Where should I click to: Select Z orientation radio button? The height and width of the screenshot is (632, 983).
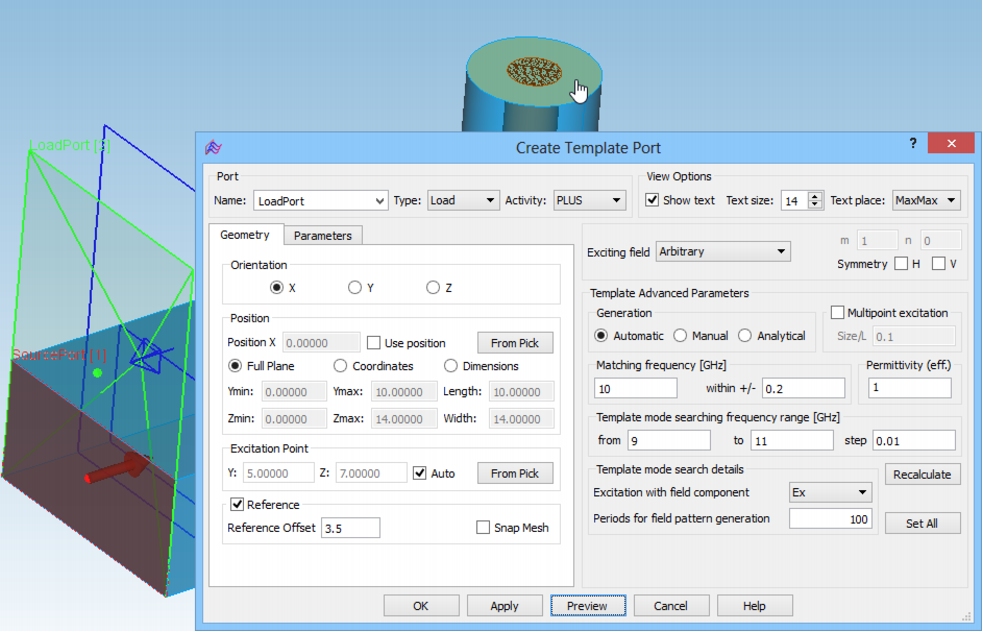[433, 287]
